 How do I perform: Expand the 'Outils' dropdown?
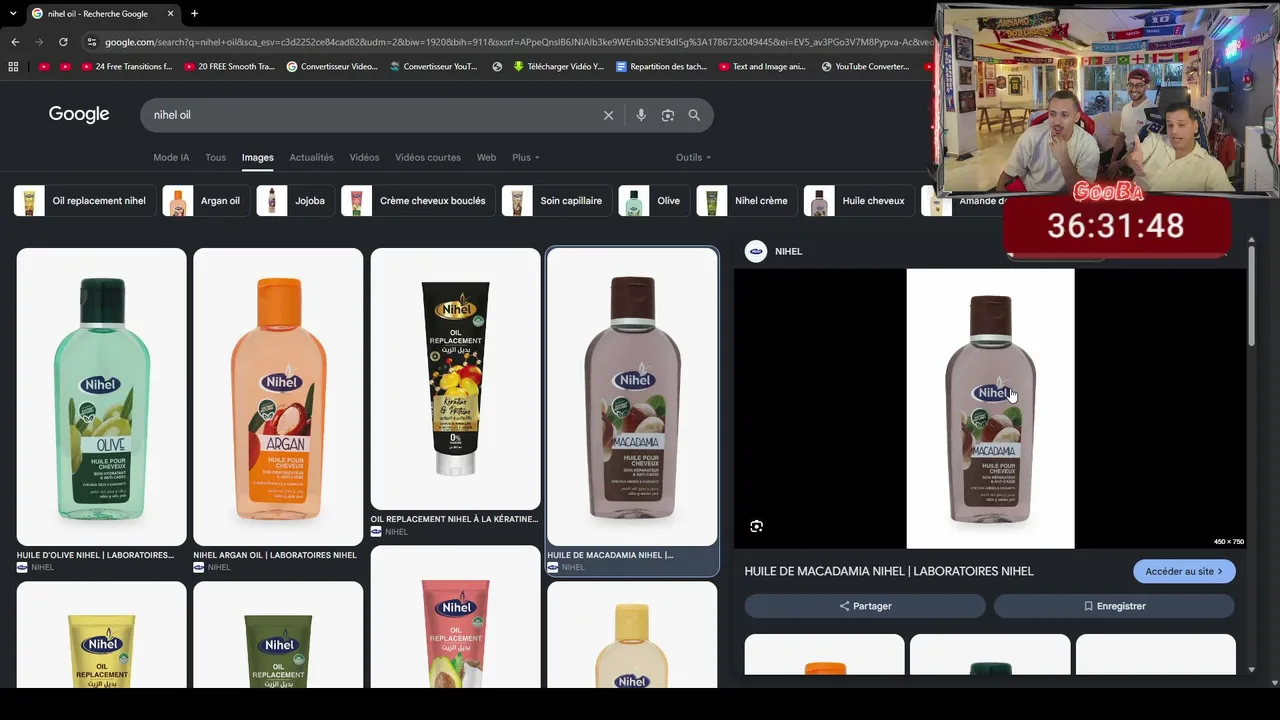(x=693, y=157)
